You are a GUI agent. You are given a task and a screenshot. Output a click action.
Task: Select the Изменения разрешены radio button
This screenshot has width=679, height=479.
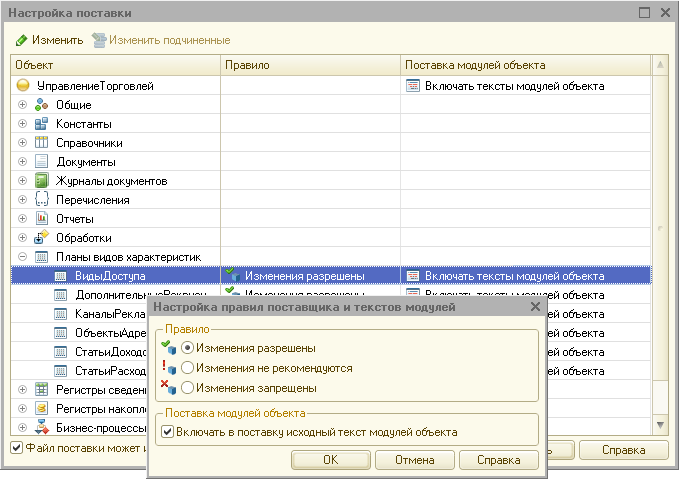pyautogui.click(x=187, y=348)
